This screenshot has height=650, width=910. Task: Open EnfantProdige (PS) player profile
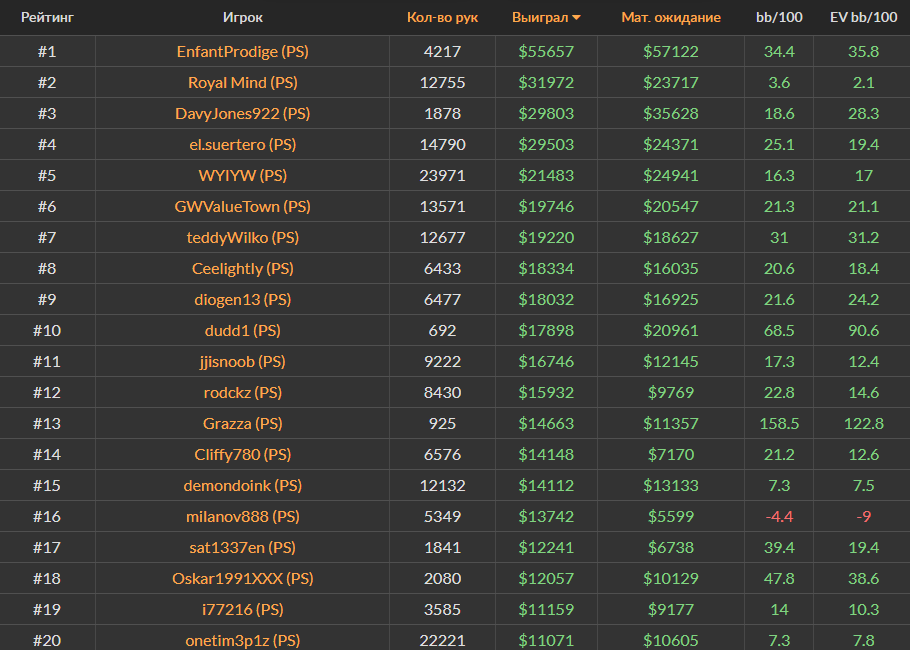(243, 51)
